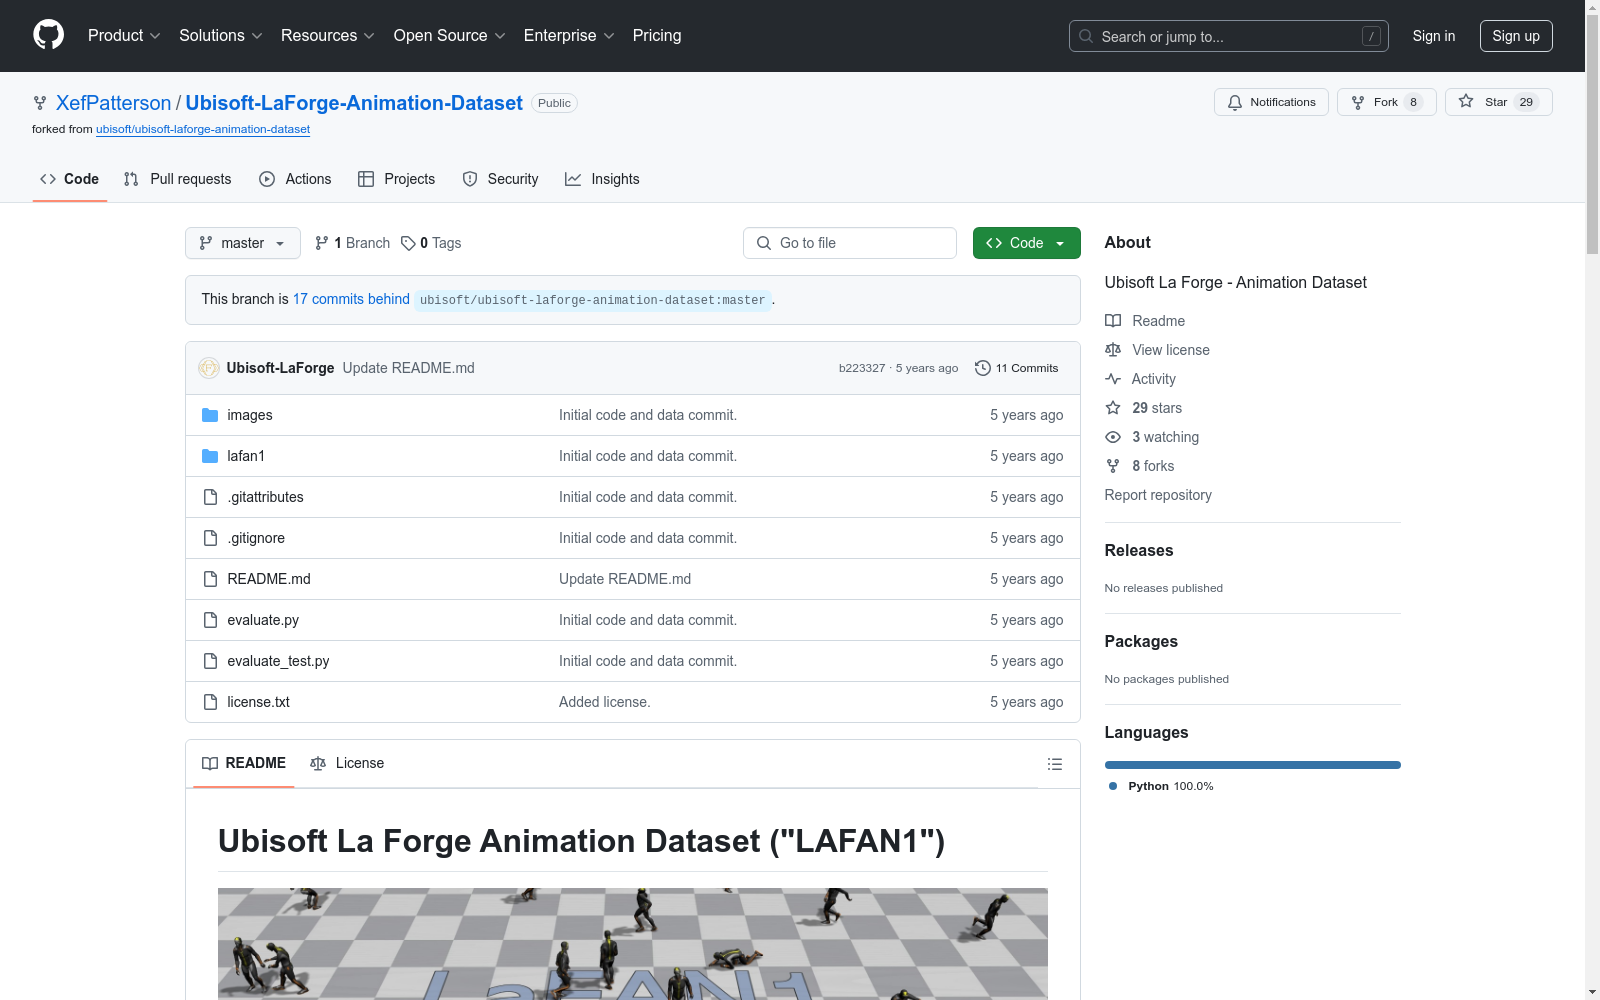Viewport: 1600px width, 1000px height.
Task: Open the Releases heading link
Action: pyautogui.click(x=1139, y=550)
